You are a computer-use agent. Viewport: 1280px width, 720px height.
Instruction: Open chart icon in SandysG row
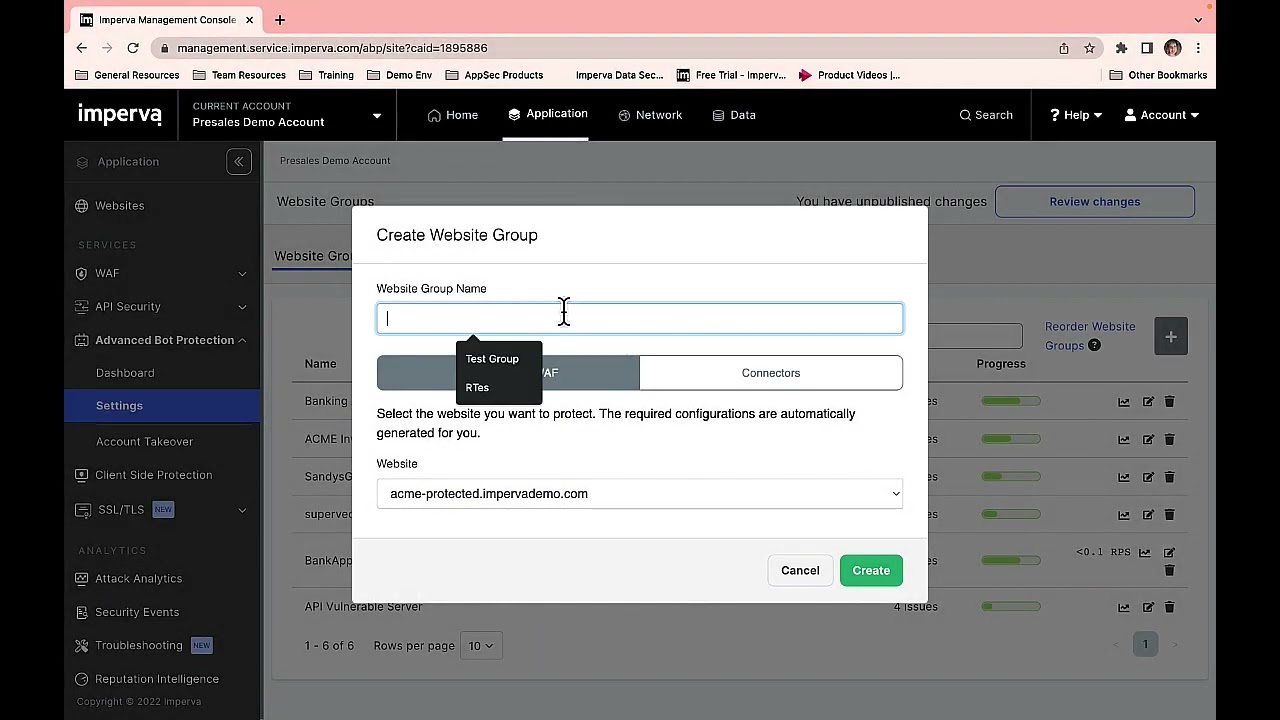tap(1124, 477)
